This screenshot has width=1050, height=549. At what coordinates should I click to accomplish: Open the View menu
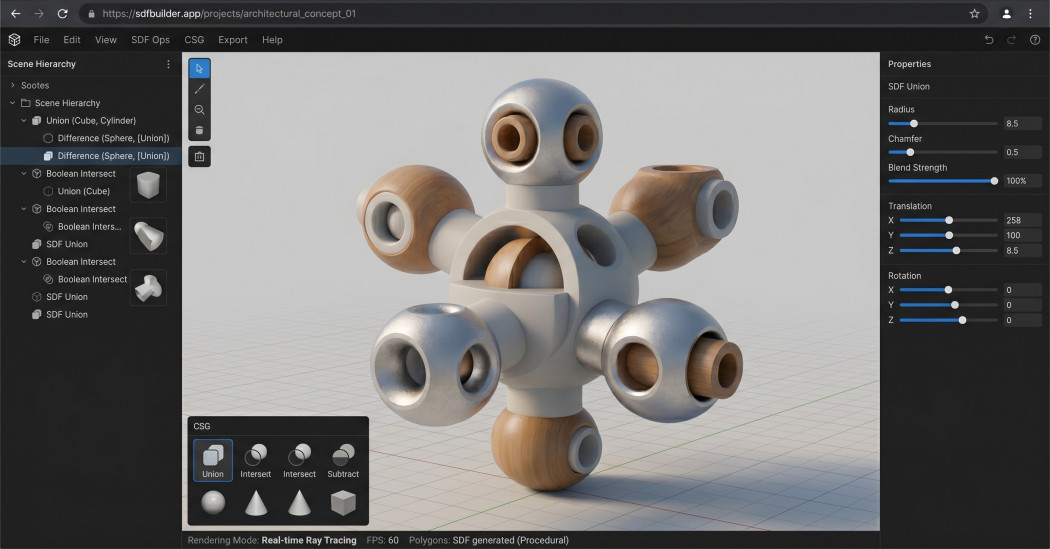pos(106,40)
